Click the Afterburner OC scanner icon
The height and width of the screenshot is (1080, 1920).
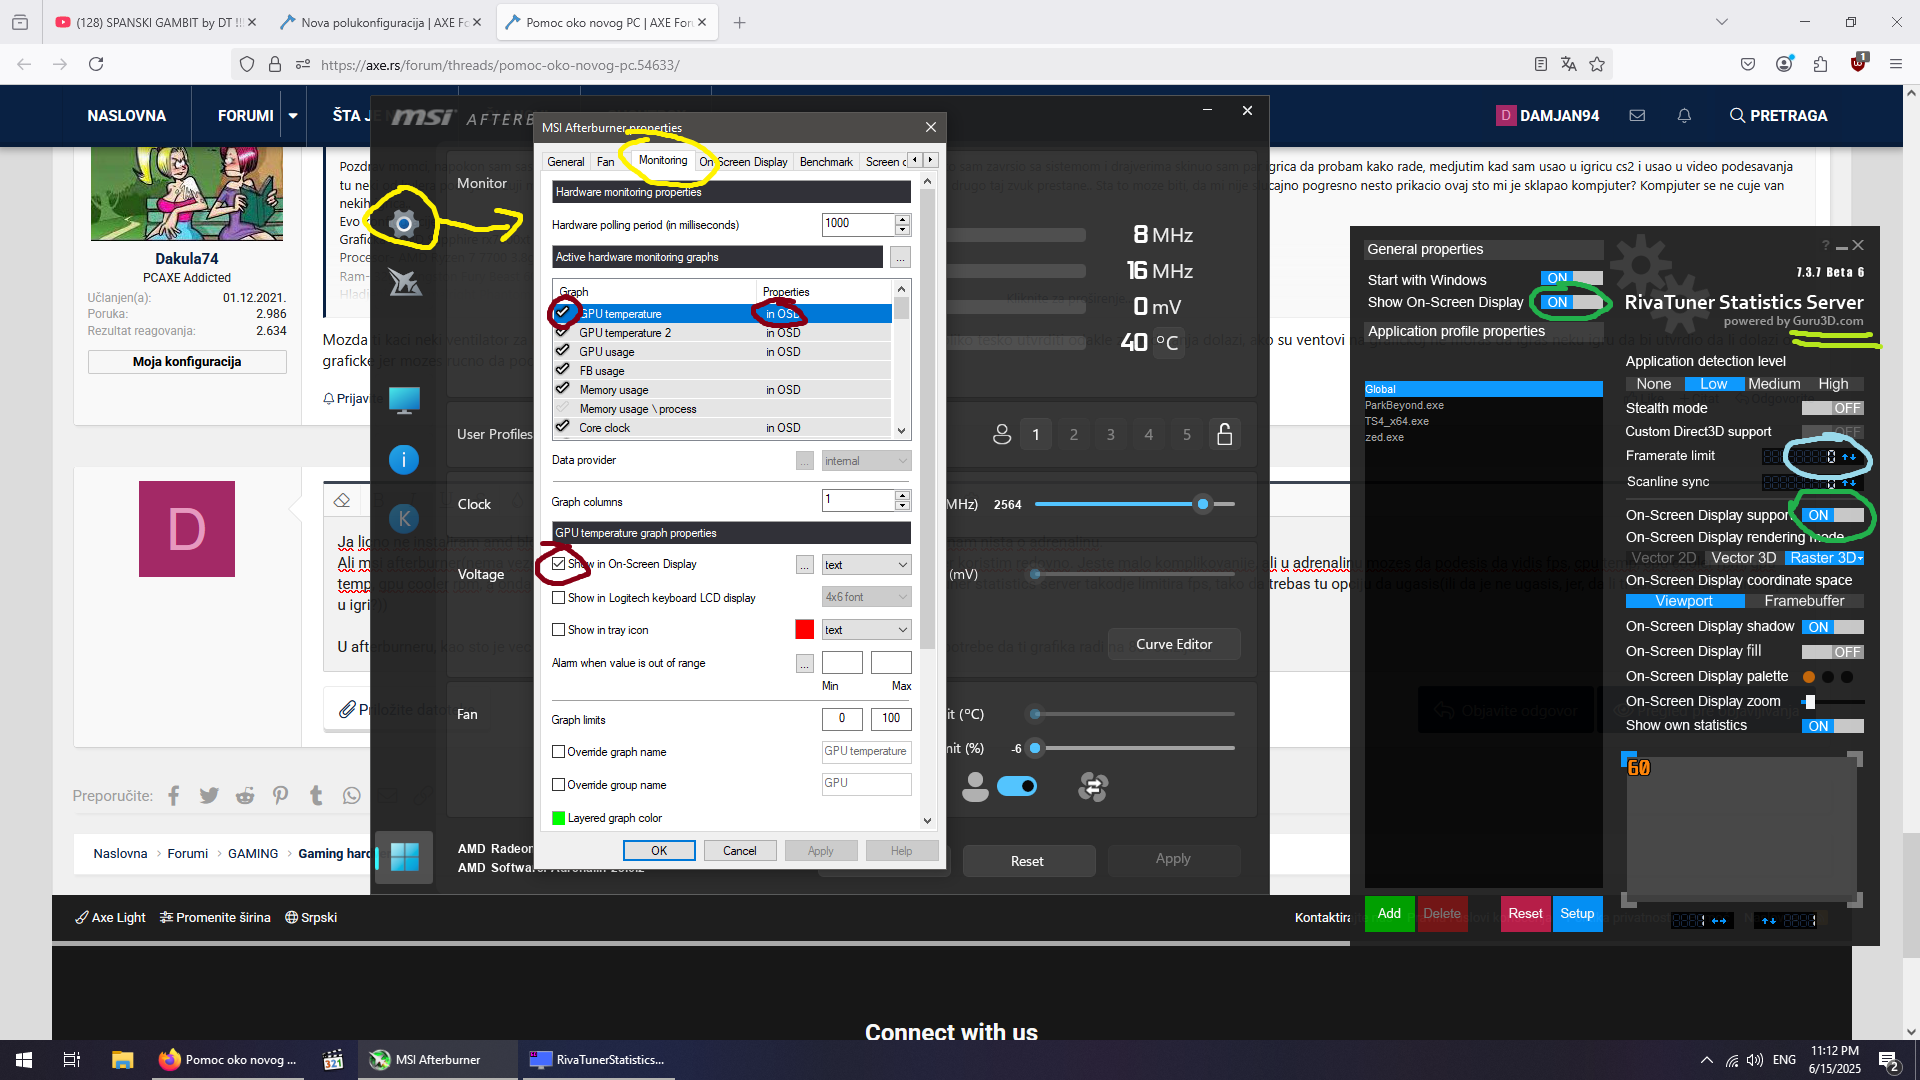click(404, 283)
